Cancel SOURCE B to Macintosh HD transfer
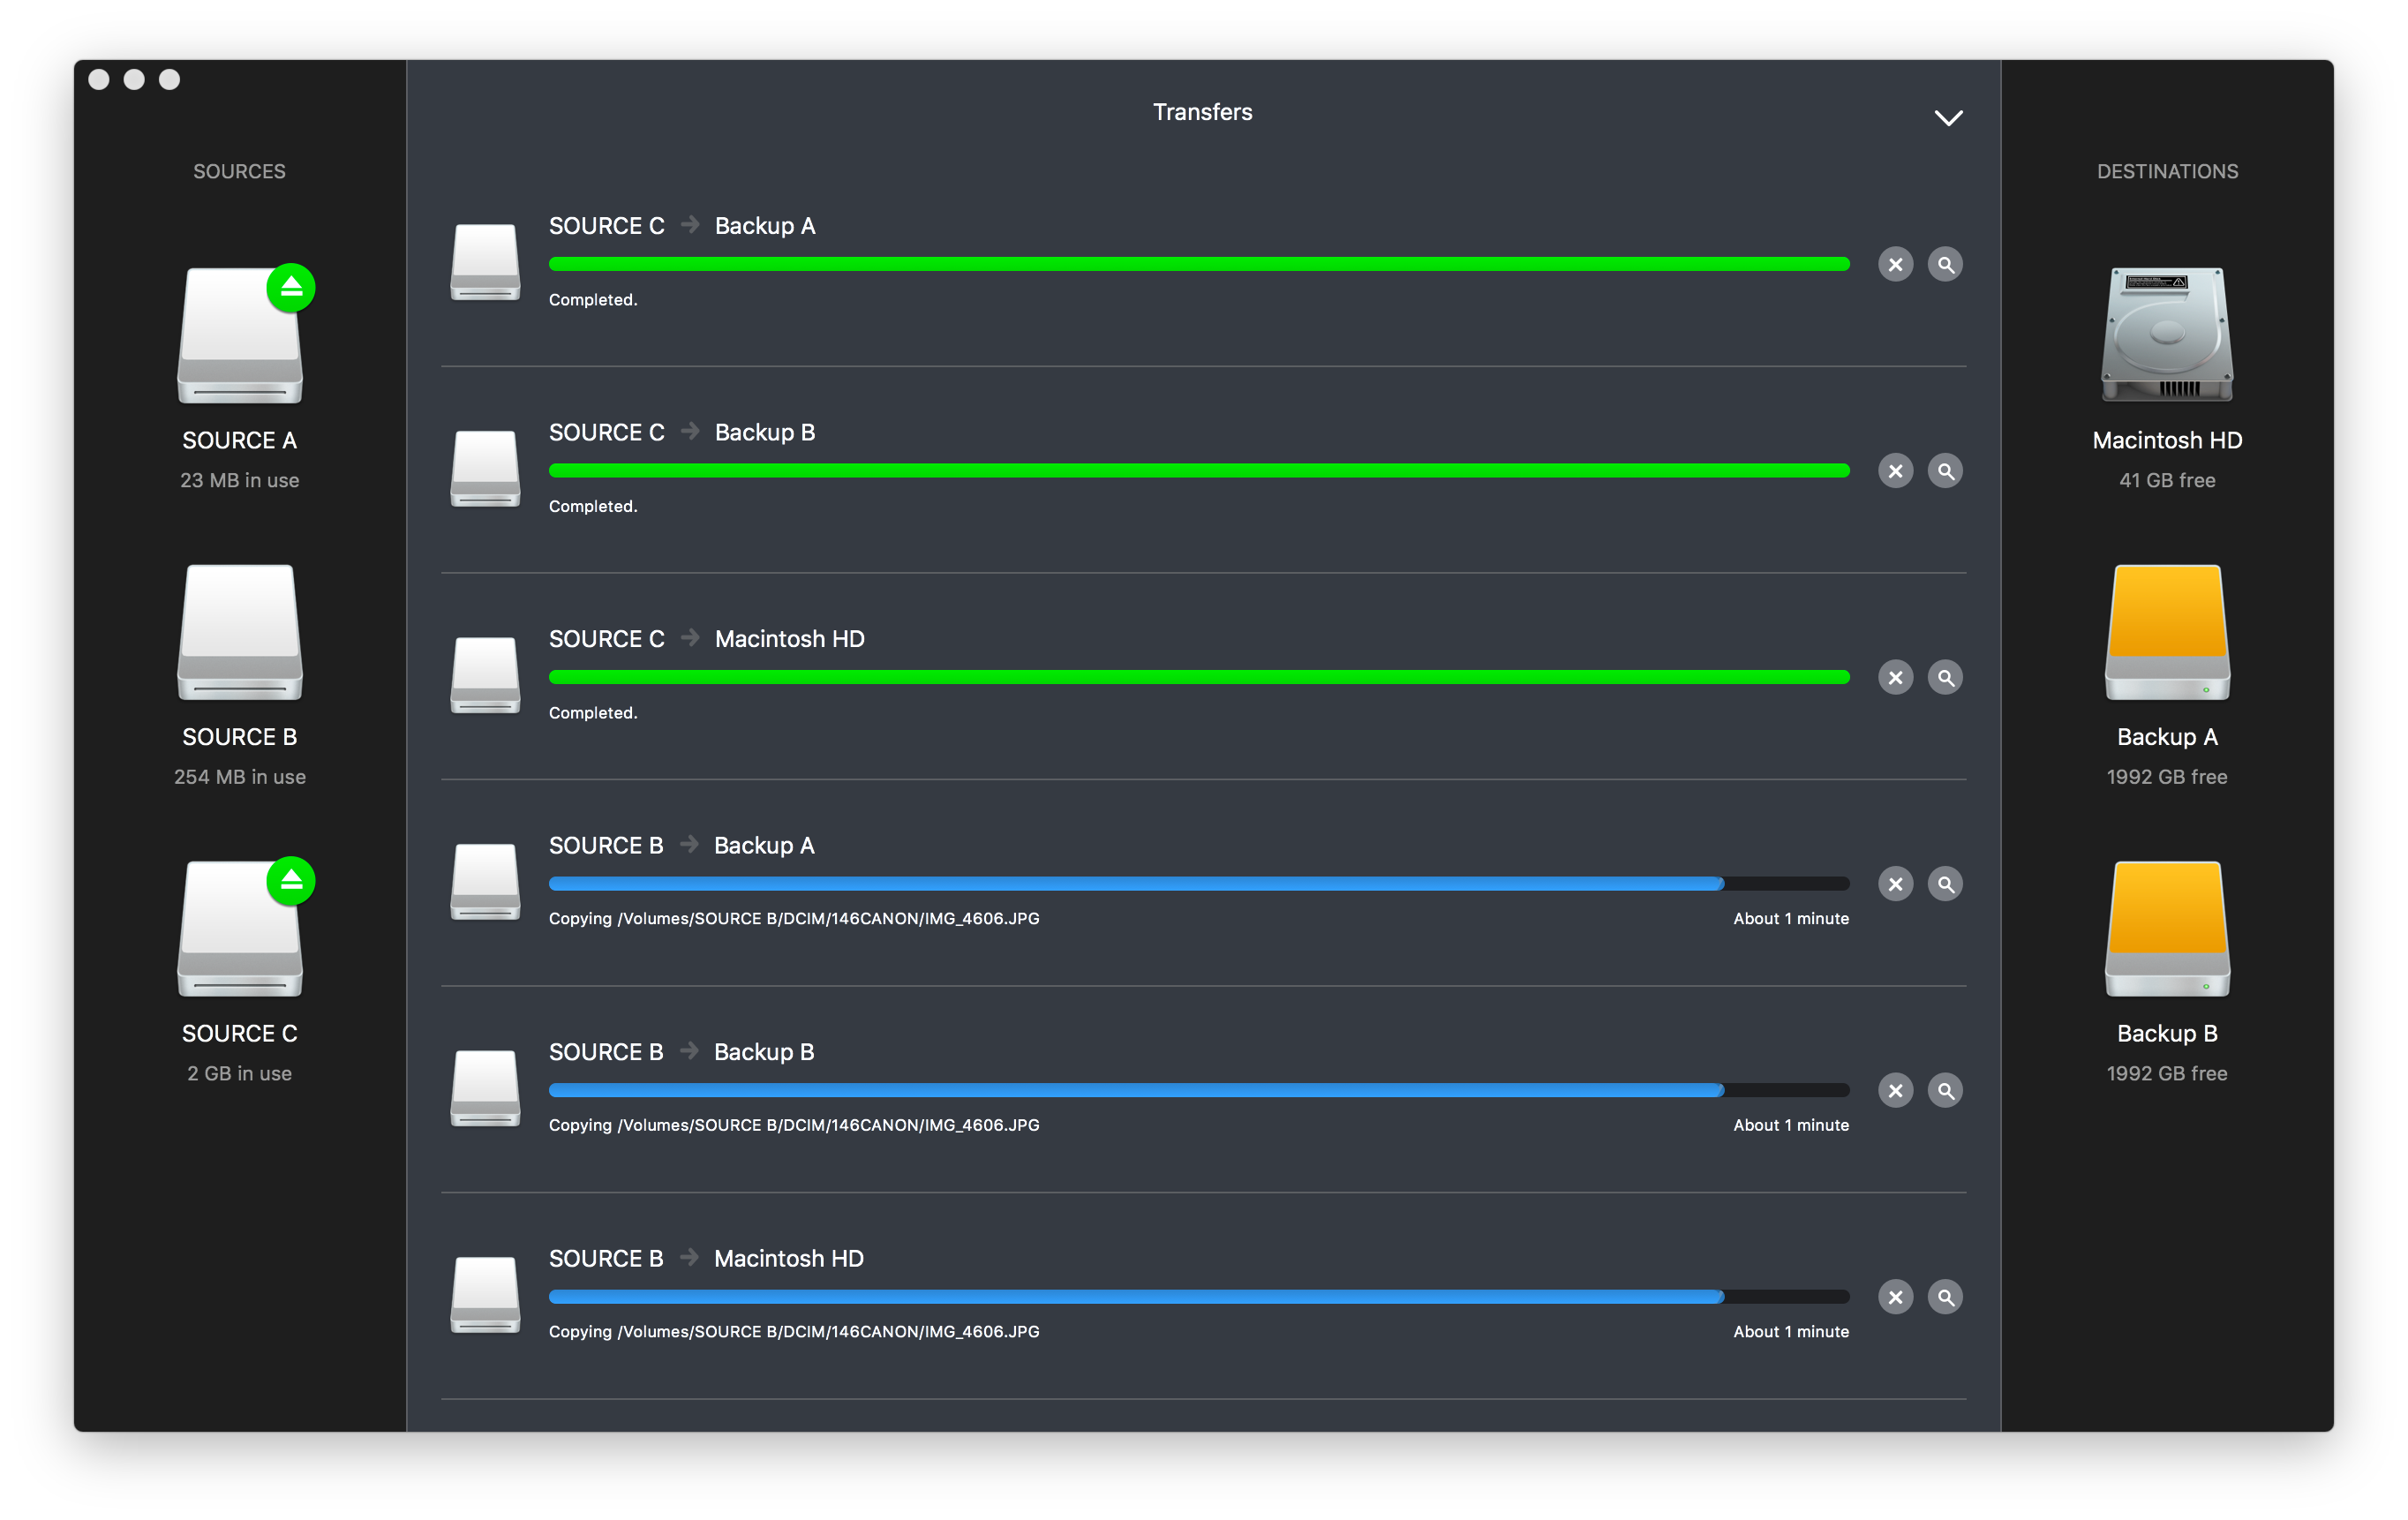The image size is (2408, 1520). pyautogui.click(x=1895, y=1297)
